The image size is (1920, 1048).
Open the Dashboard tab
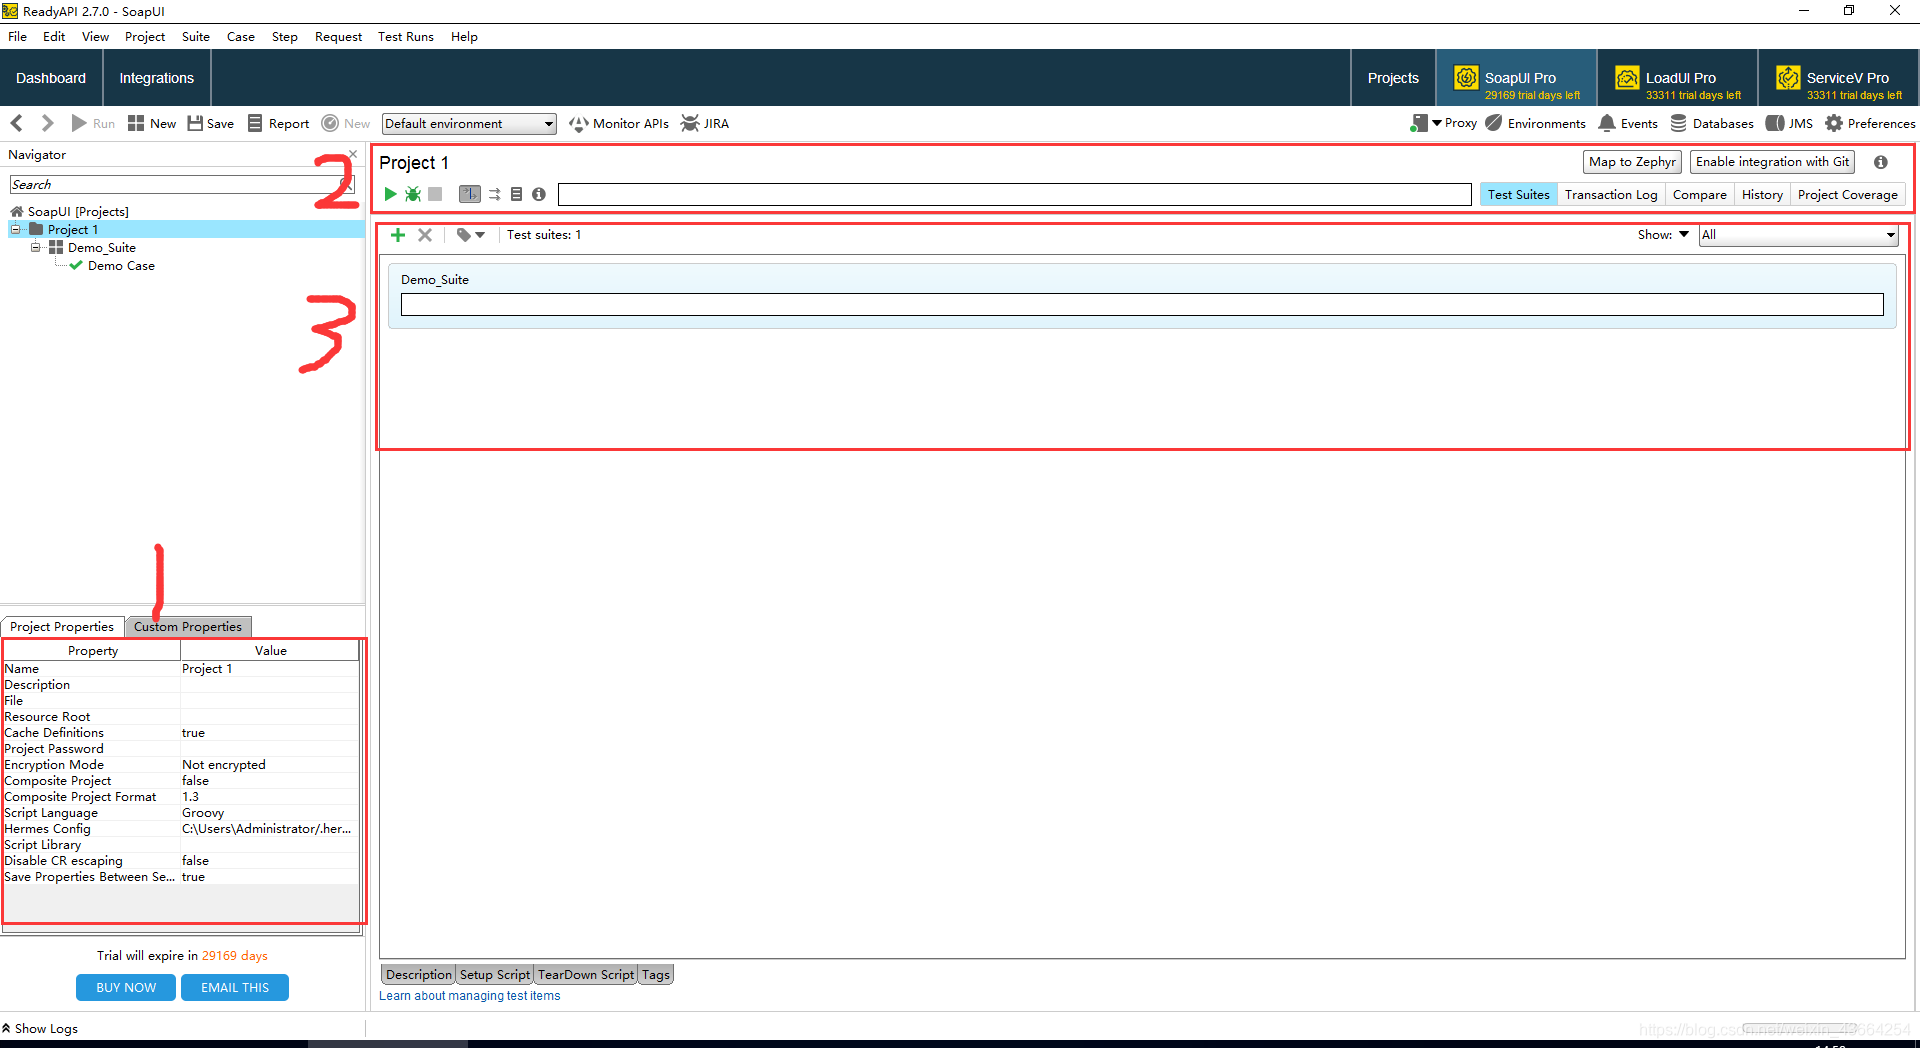click(x=51, y=78)
